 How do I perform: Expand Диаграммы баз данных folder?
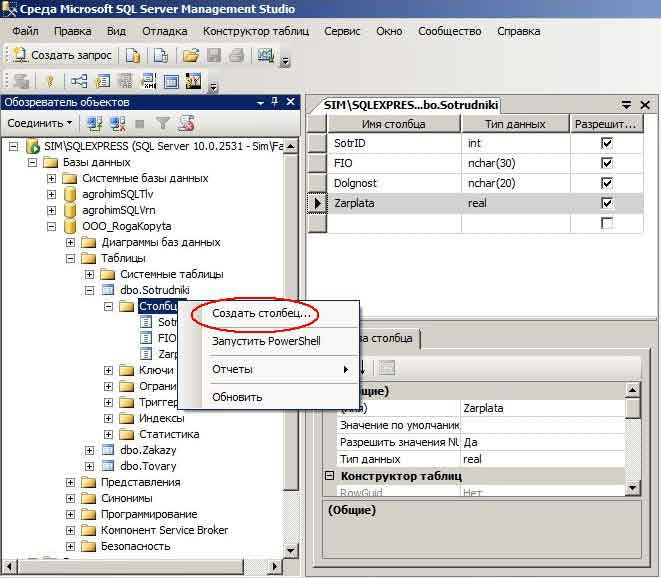70,242
